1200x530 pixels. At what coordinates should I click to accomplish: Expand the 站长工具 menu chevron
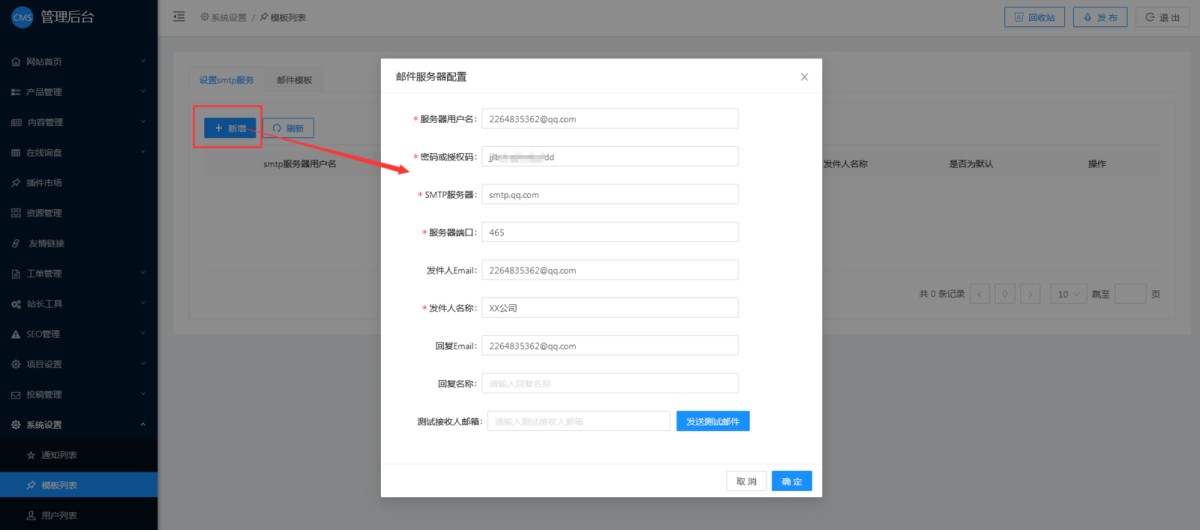point(143,304)
